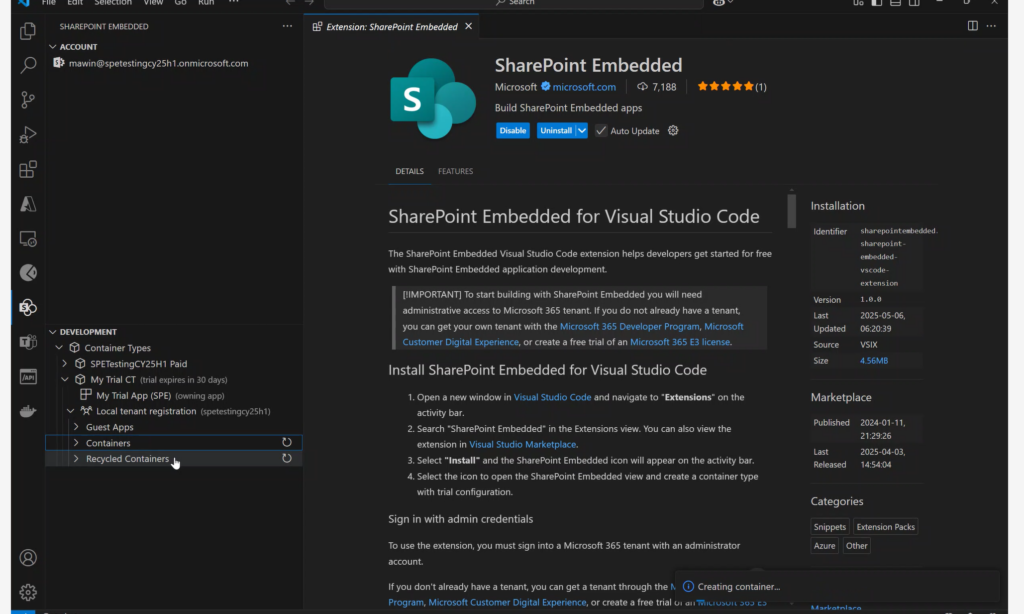Refresh the Recycled Containers tree row

[x=287, y=459]
